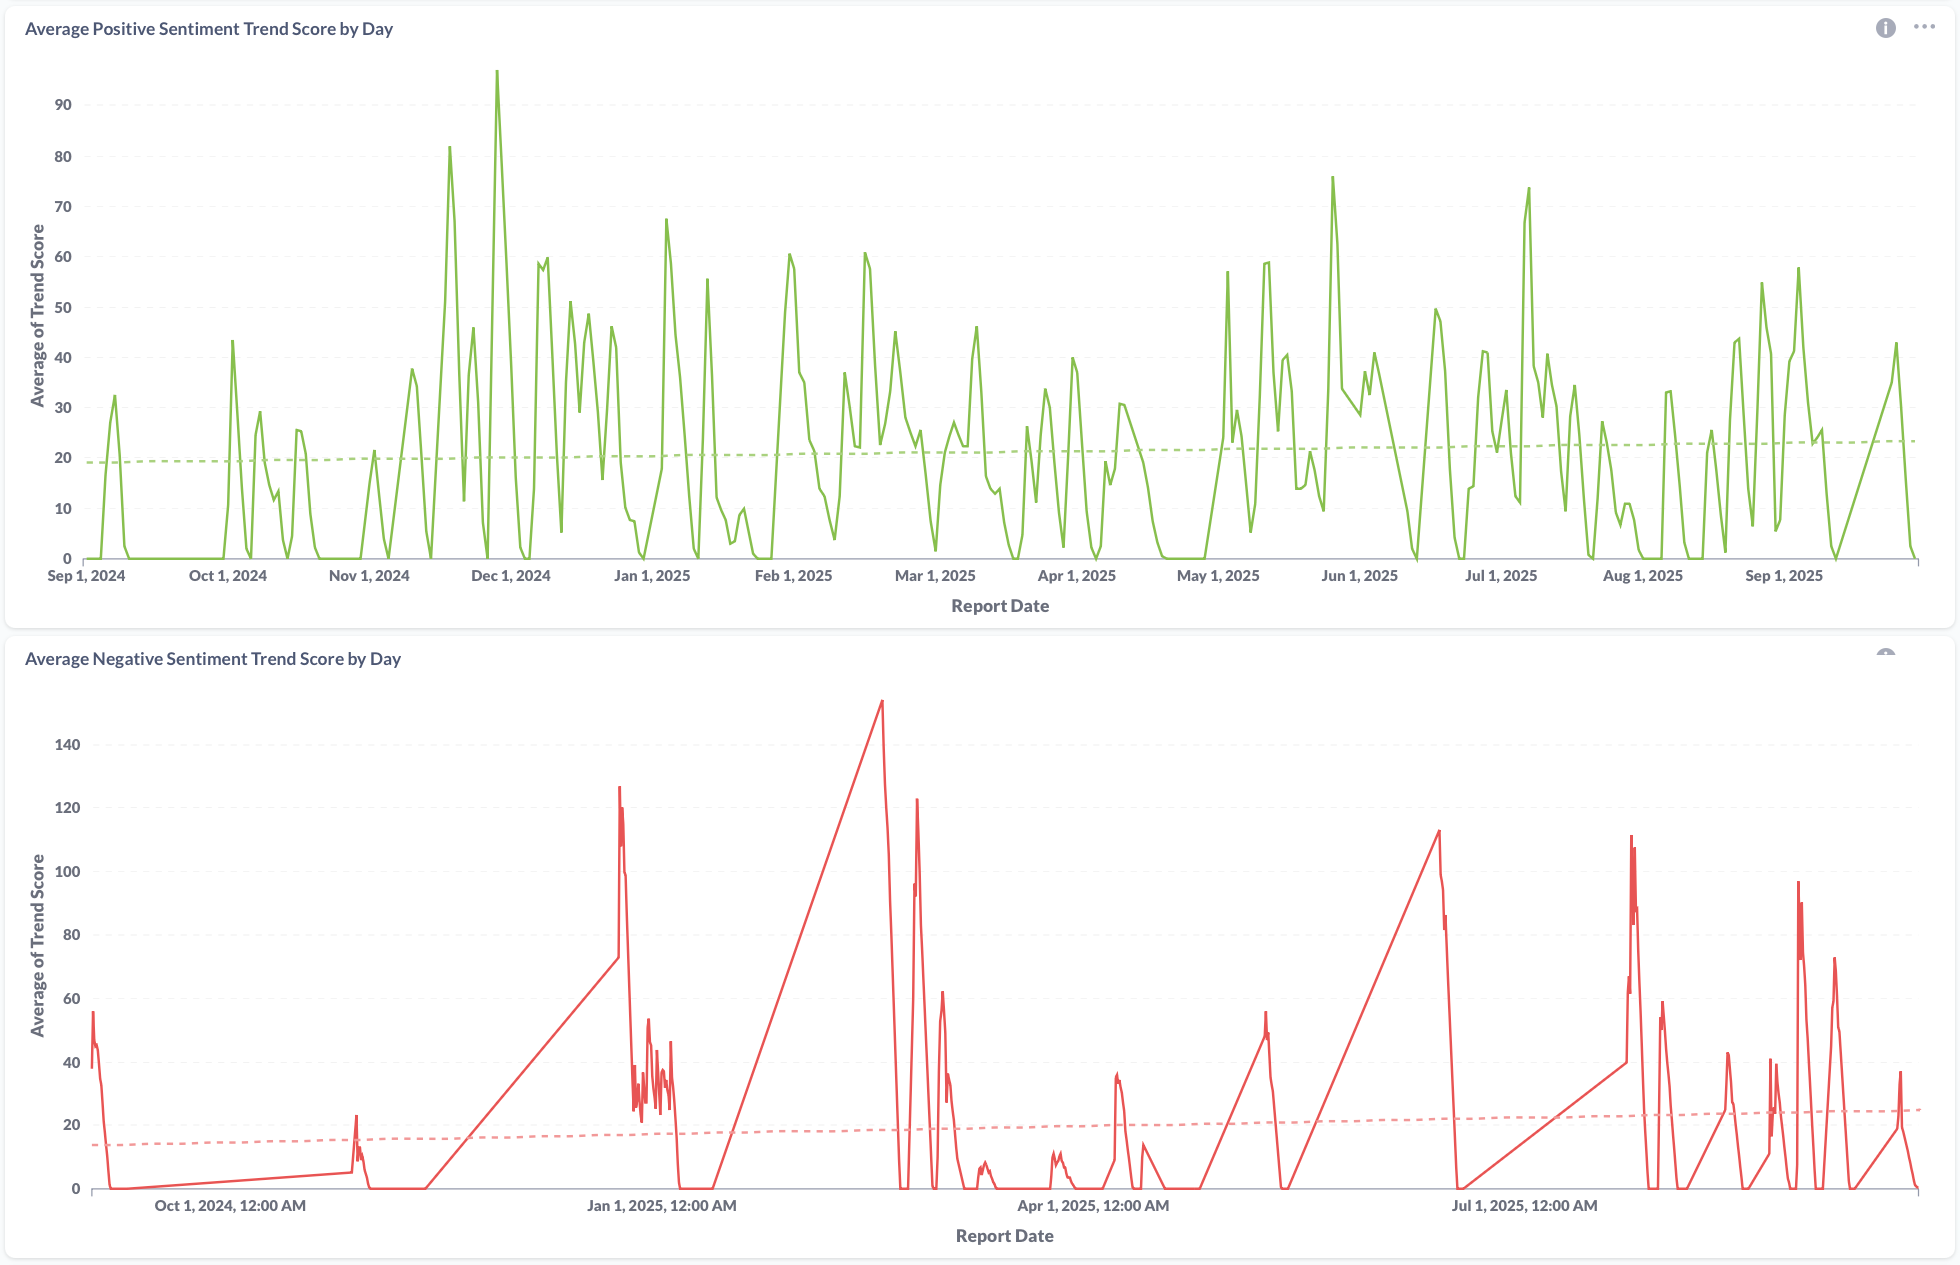Open 'Average Positive Sentiment Trend Score by Day' title
This screenshot has width=1960, height=1265.
pos(208,29)
